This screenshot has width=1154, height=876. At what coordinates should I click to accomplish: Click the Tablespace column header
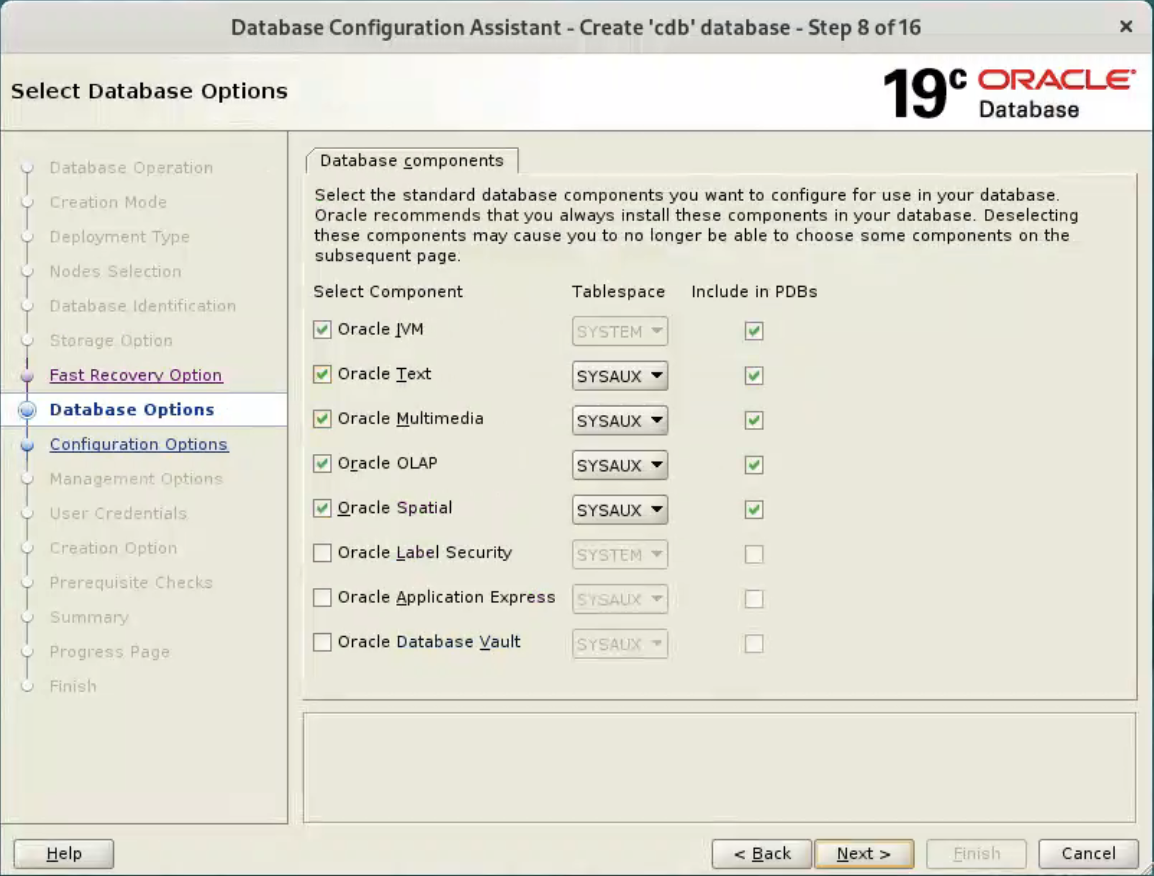pyautogui.click(x=618, y=292)
